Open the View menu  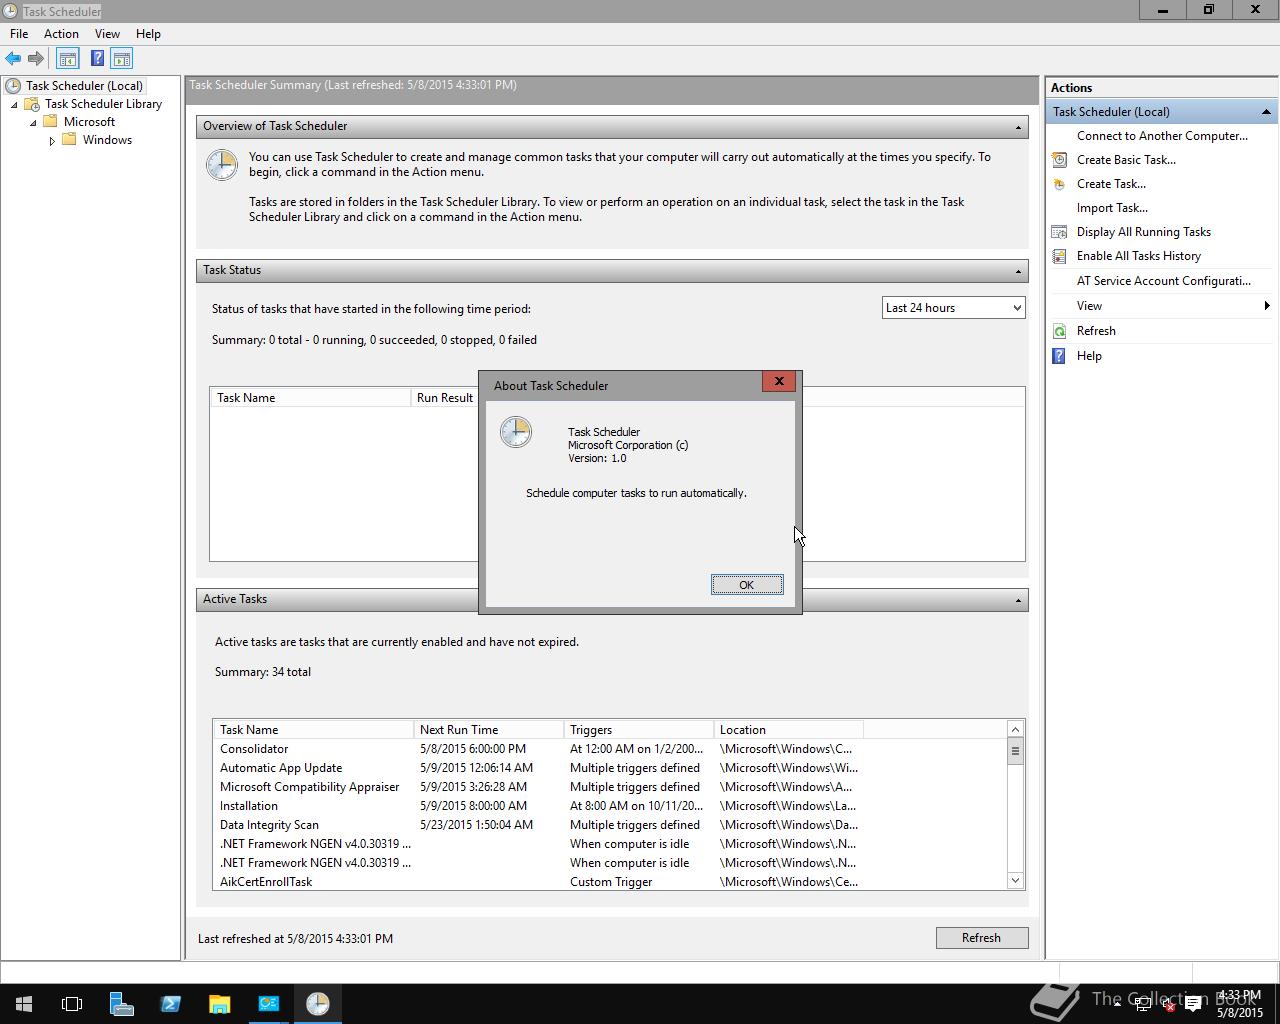(x=107, y=34)
